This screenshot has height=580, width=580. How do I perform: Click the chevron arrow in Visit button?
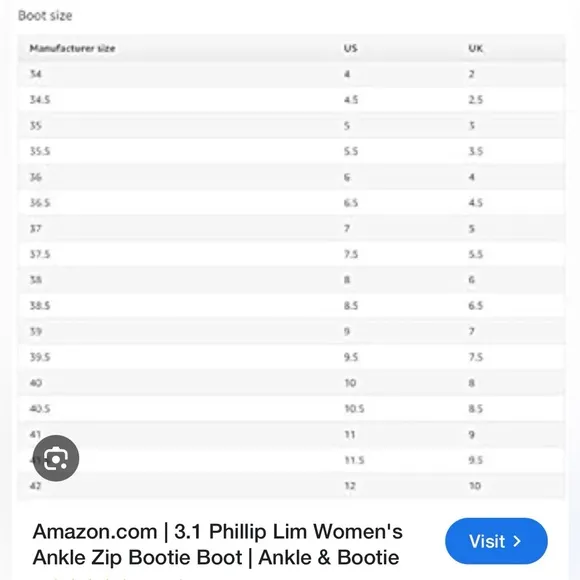click(517, 542)
